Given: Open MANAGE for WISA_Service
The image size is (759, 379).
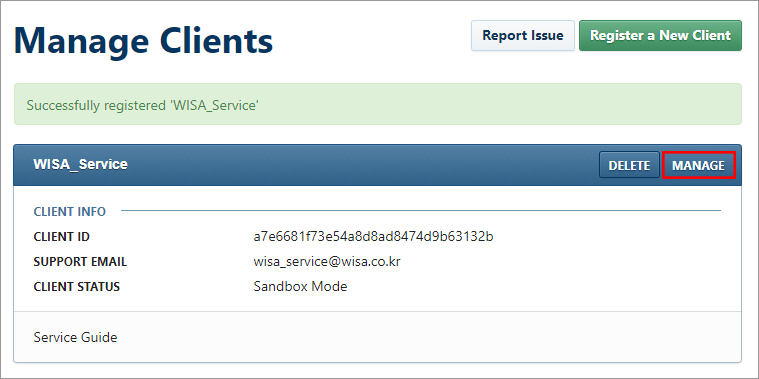Looking at the screenshot, I should (x=698, y=165).
